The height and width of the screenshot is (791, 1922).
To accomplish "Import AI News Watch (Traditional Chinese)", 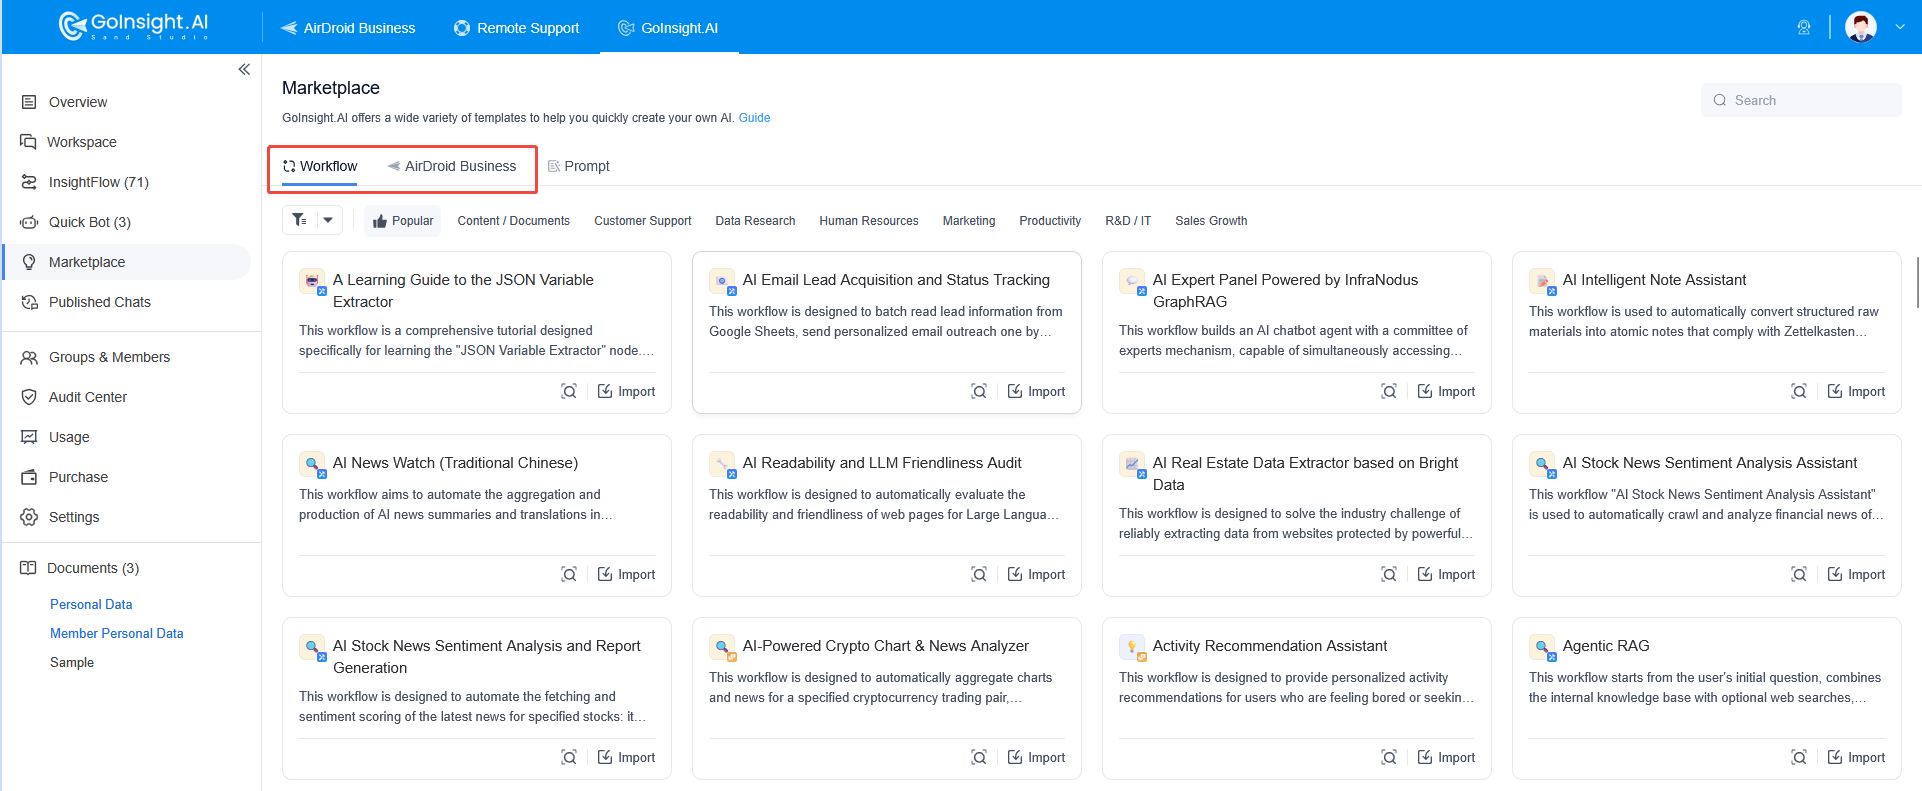I will click(626, 574).
